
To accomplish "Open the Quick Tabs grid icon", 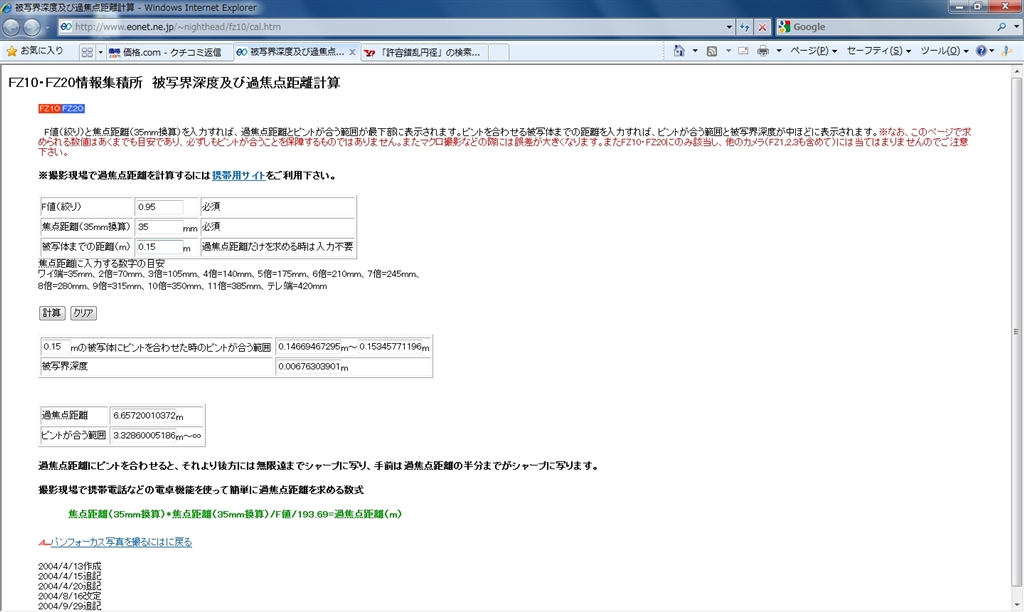I will pos(87,52).
